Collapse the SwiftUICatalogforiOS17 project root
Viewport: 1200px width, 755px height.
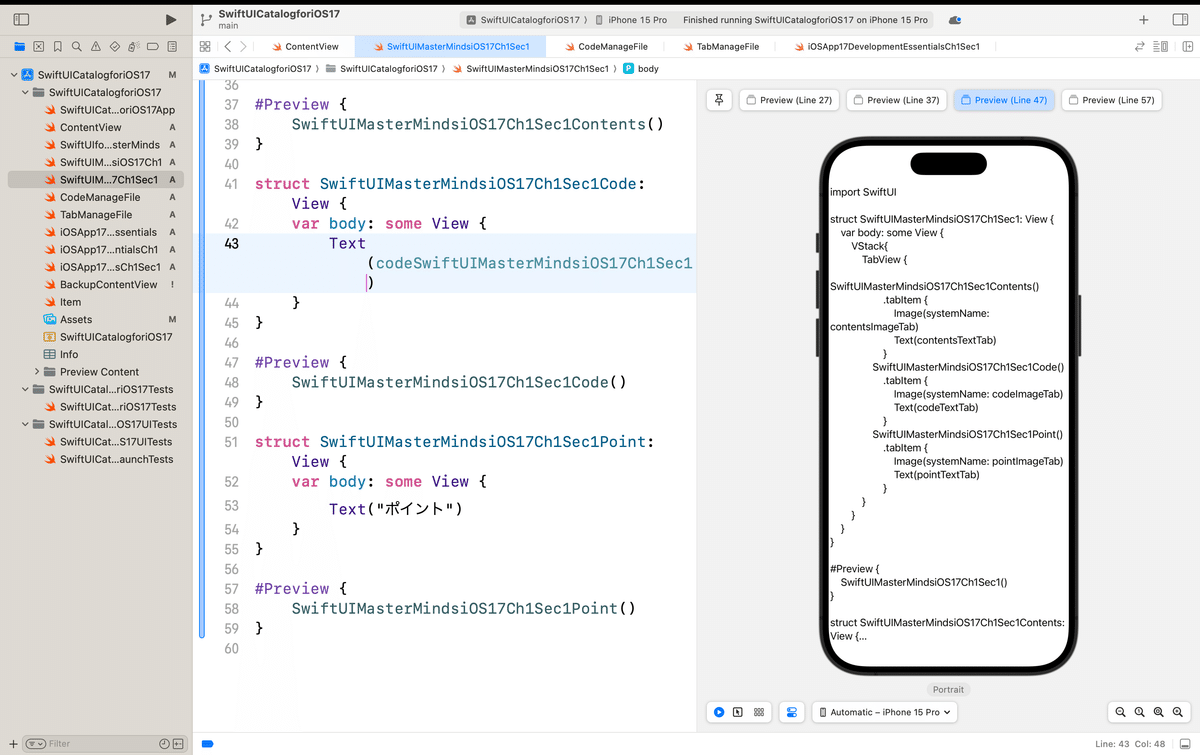click(x=13, y=75)
